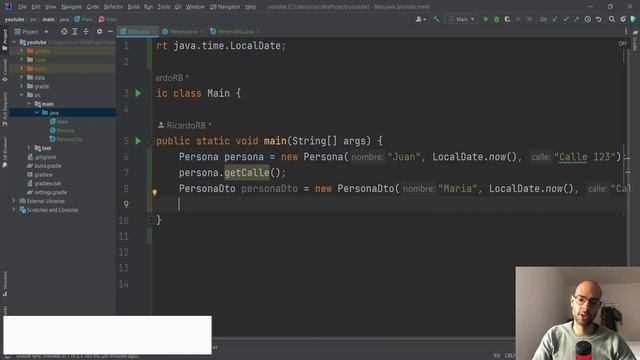Collapse all nodes in Project panel
Image resolution: width=640 pixels, height=360 pixels.
click(x=86, y=31)
